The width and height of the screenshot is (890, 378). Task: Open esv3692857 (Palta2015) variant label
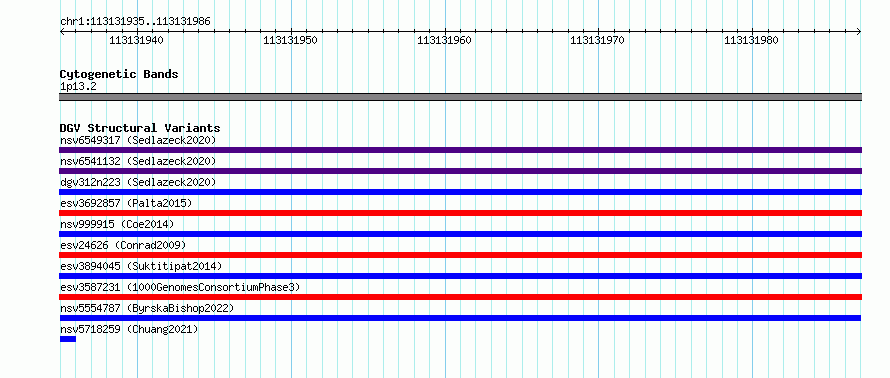click(x=126, y=203)
